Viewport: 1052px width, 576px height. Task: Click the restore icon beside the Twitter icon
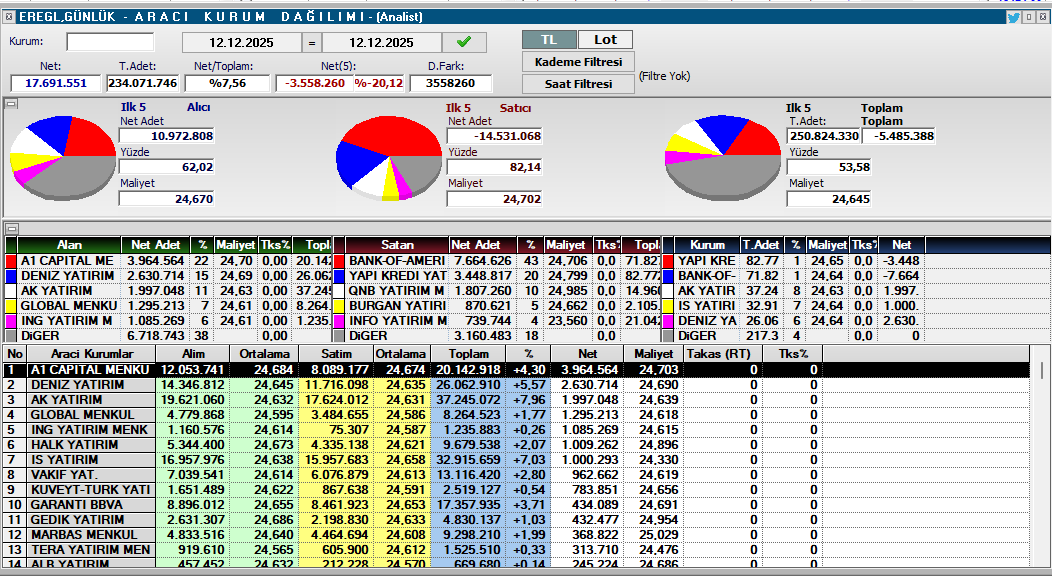[1028, 17]
